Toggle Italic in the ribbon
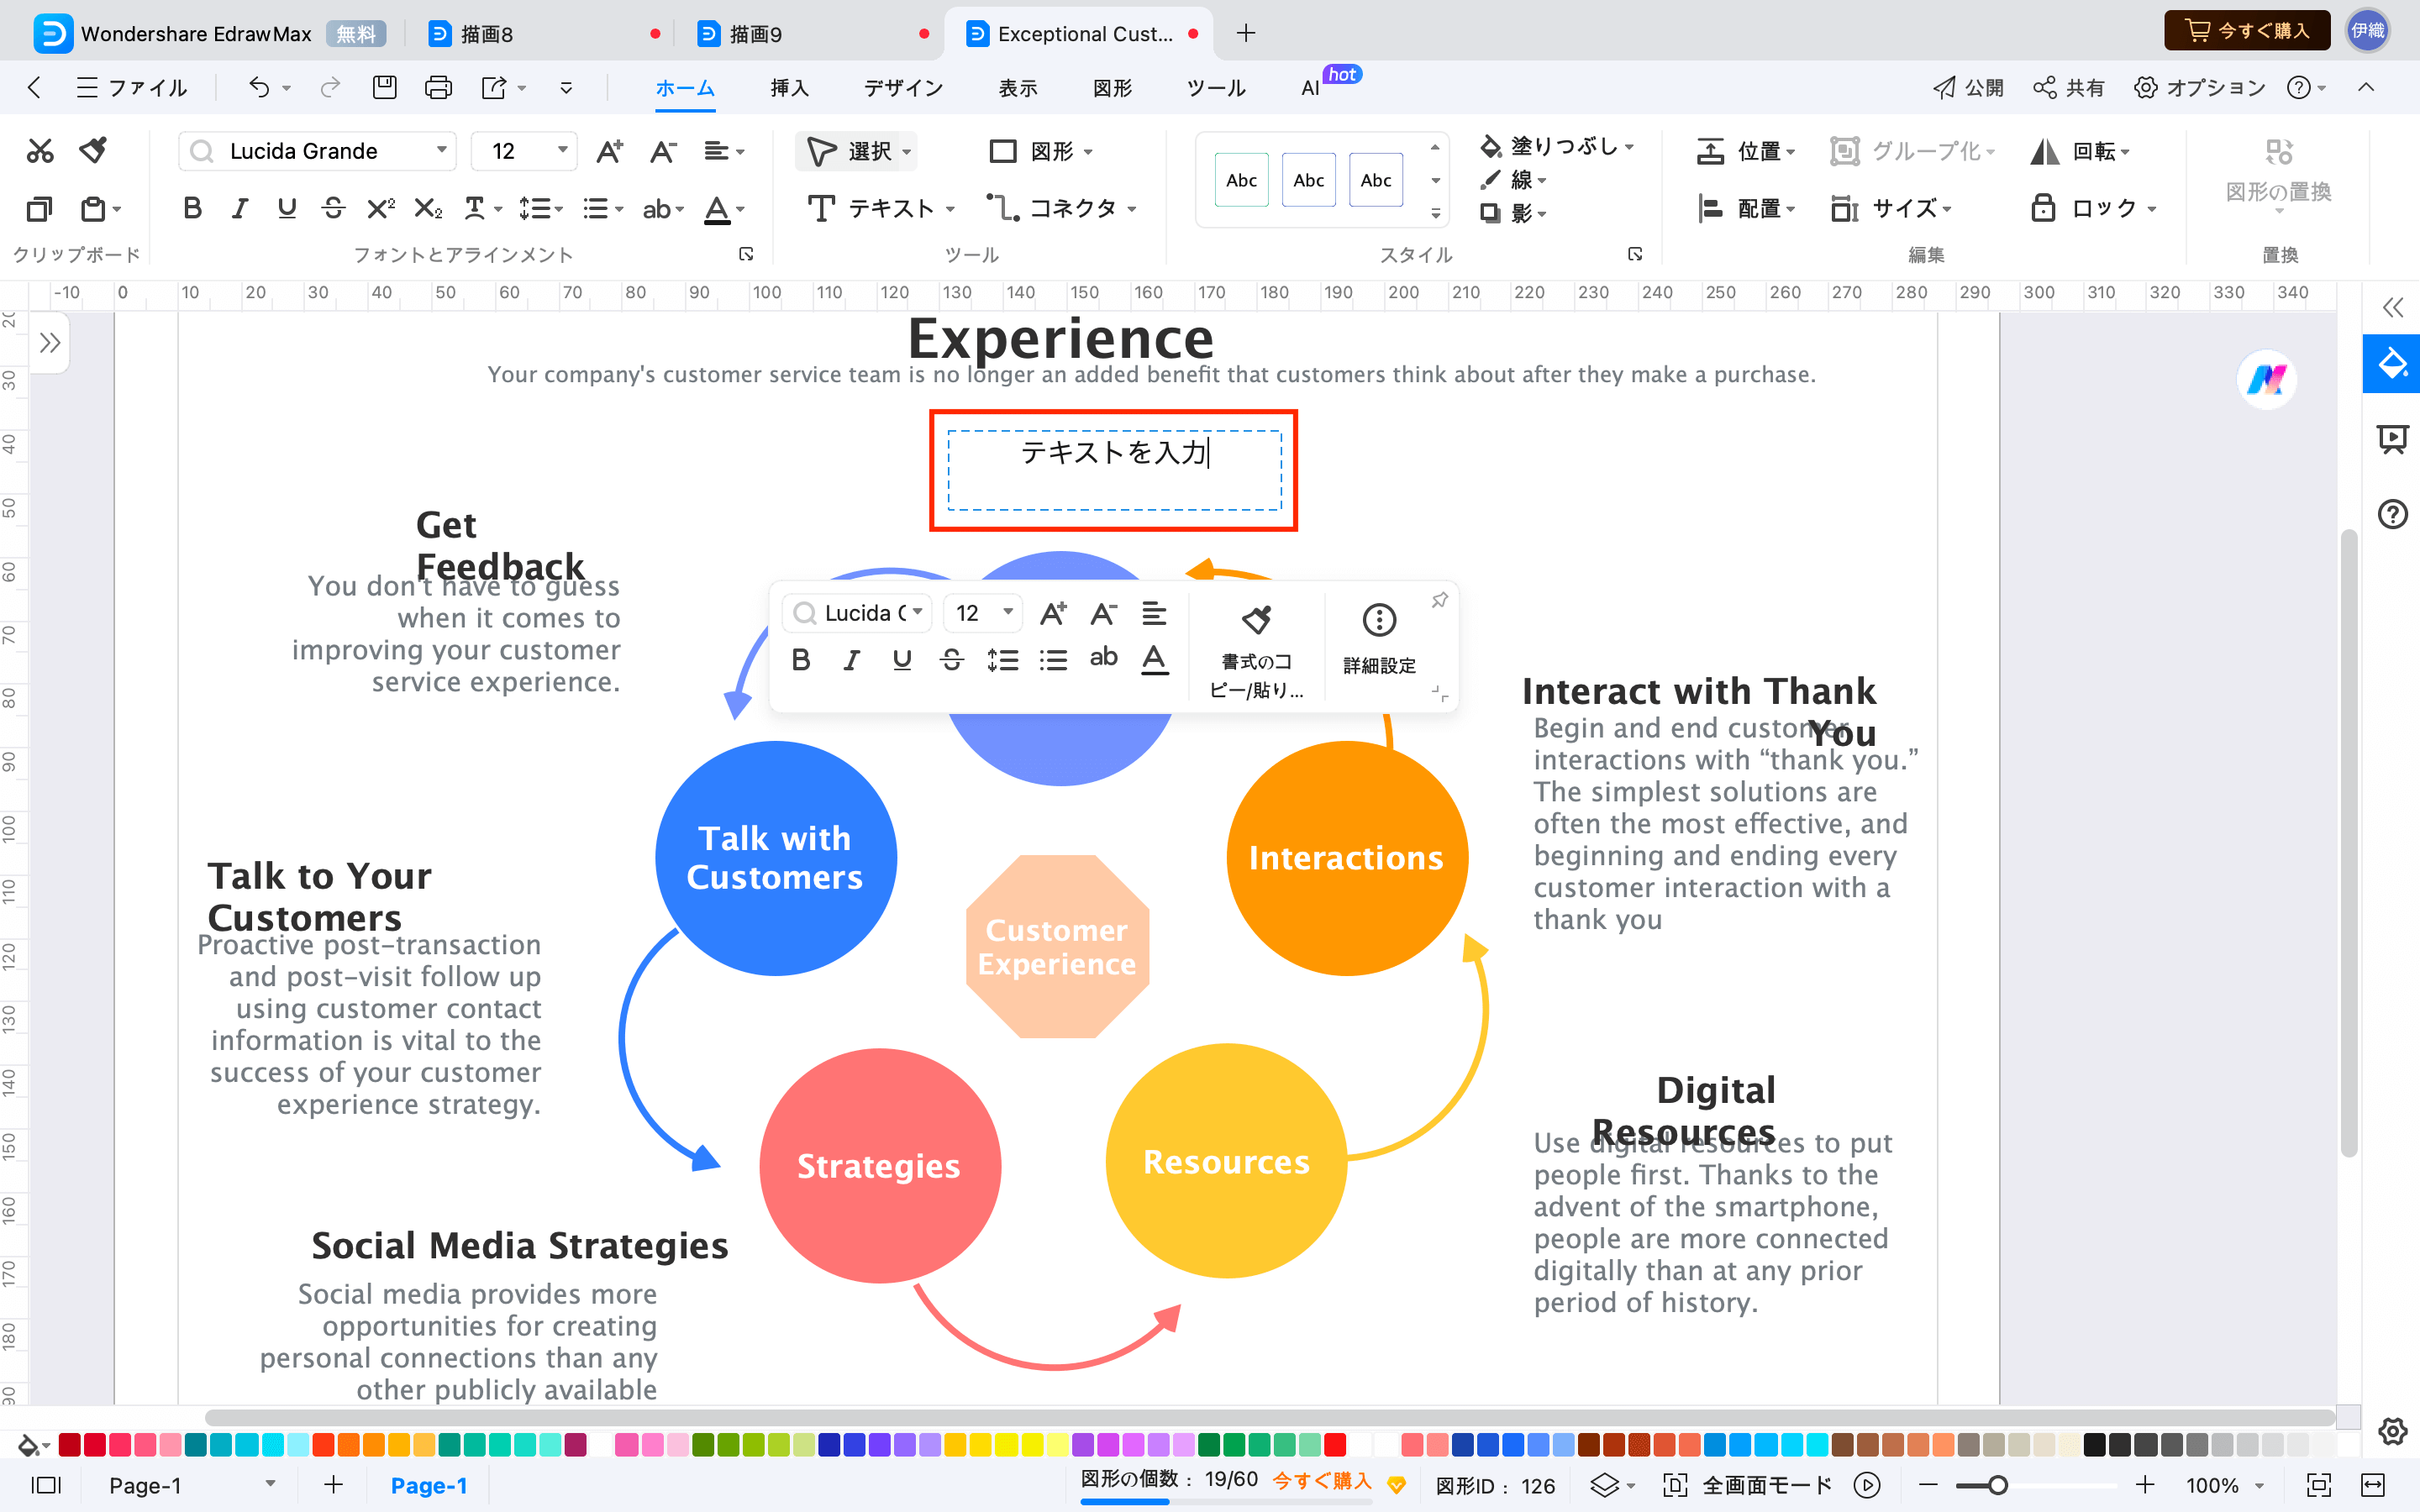This screenshot has height=1512, width=2420. tap(240, 208)
